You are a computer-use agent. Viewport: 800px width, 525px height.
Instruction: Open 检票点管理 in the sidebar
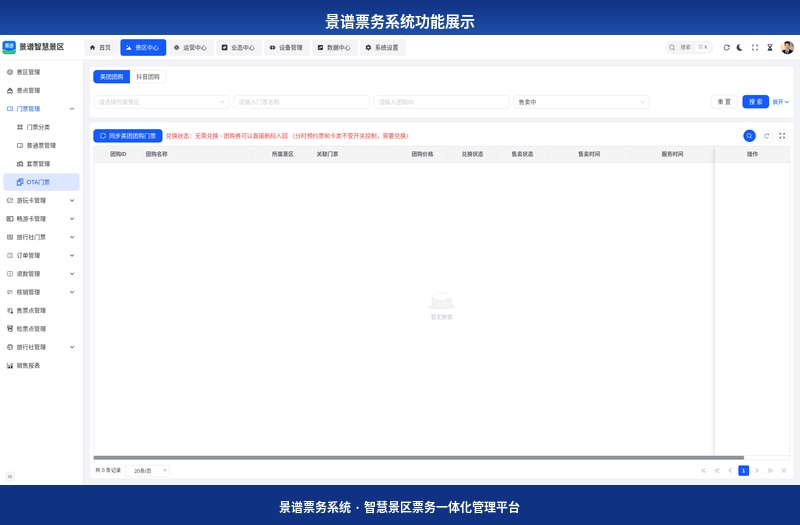(41, 329)
